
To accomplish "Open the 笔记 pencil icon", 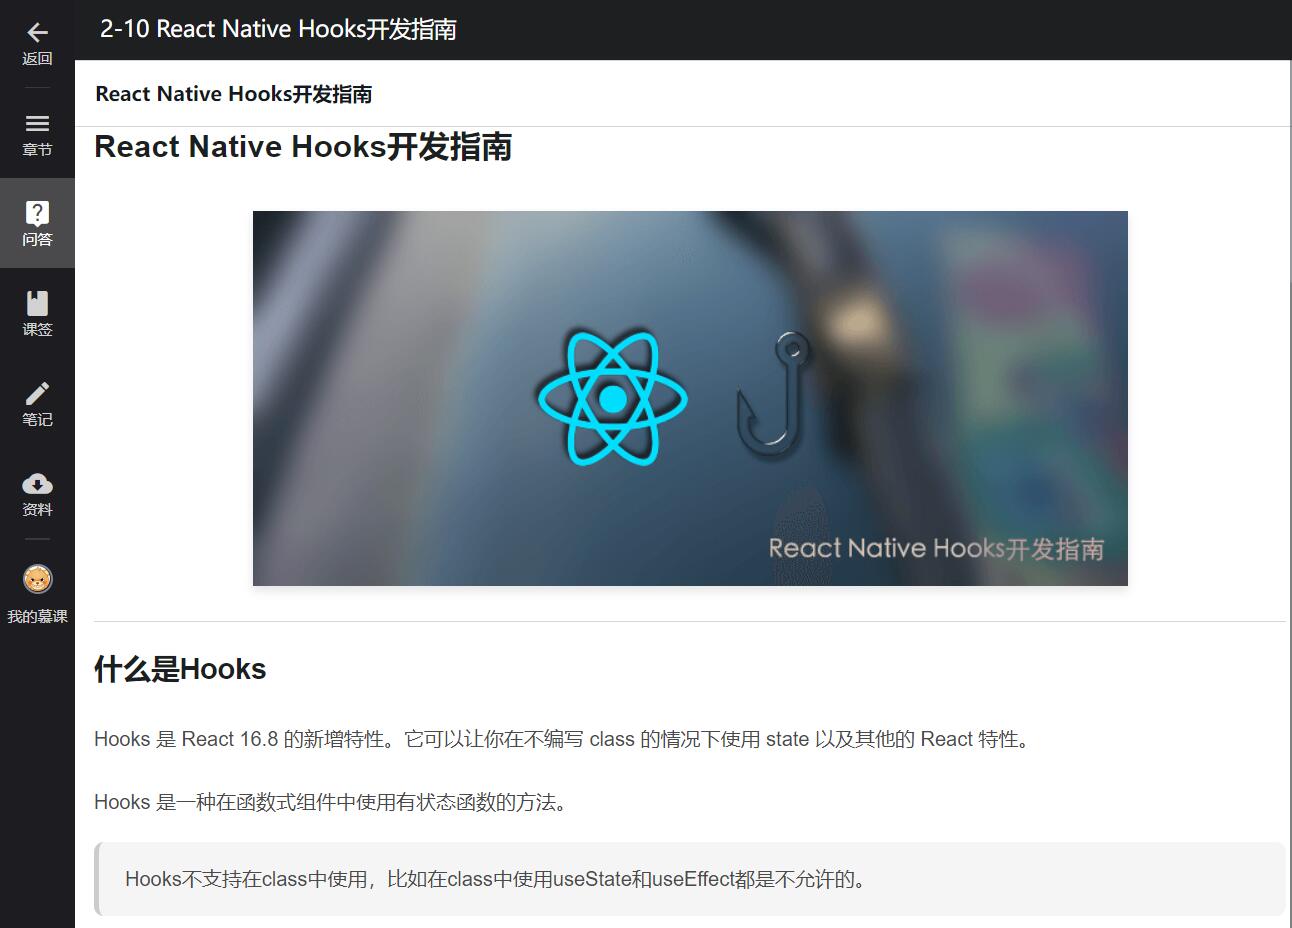I will [37, 393].
